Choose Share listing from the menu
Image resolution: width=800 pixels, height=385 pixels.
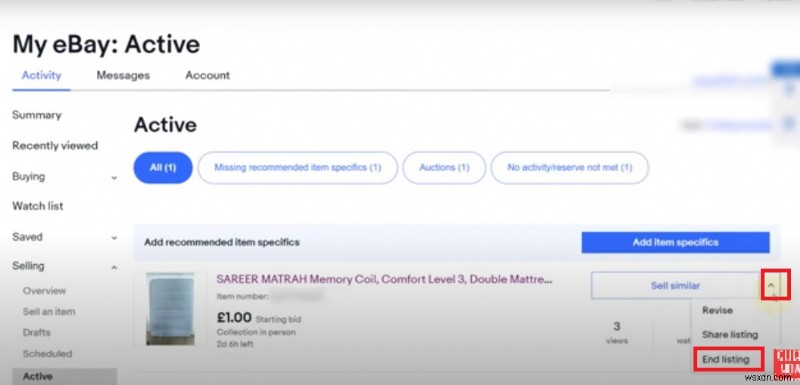[730, 335]
